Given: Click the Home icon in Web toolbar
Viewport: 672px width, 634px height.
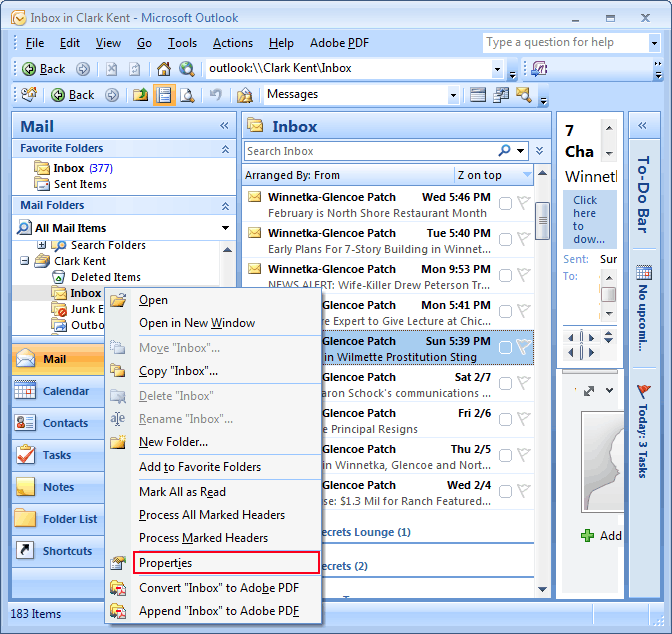Looking at the screenshot, I should click(x=163, y=69).
